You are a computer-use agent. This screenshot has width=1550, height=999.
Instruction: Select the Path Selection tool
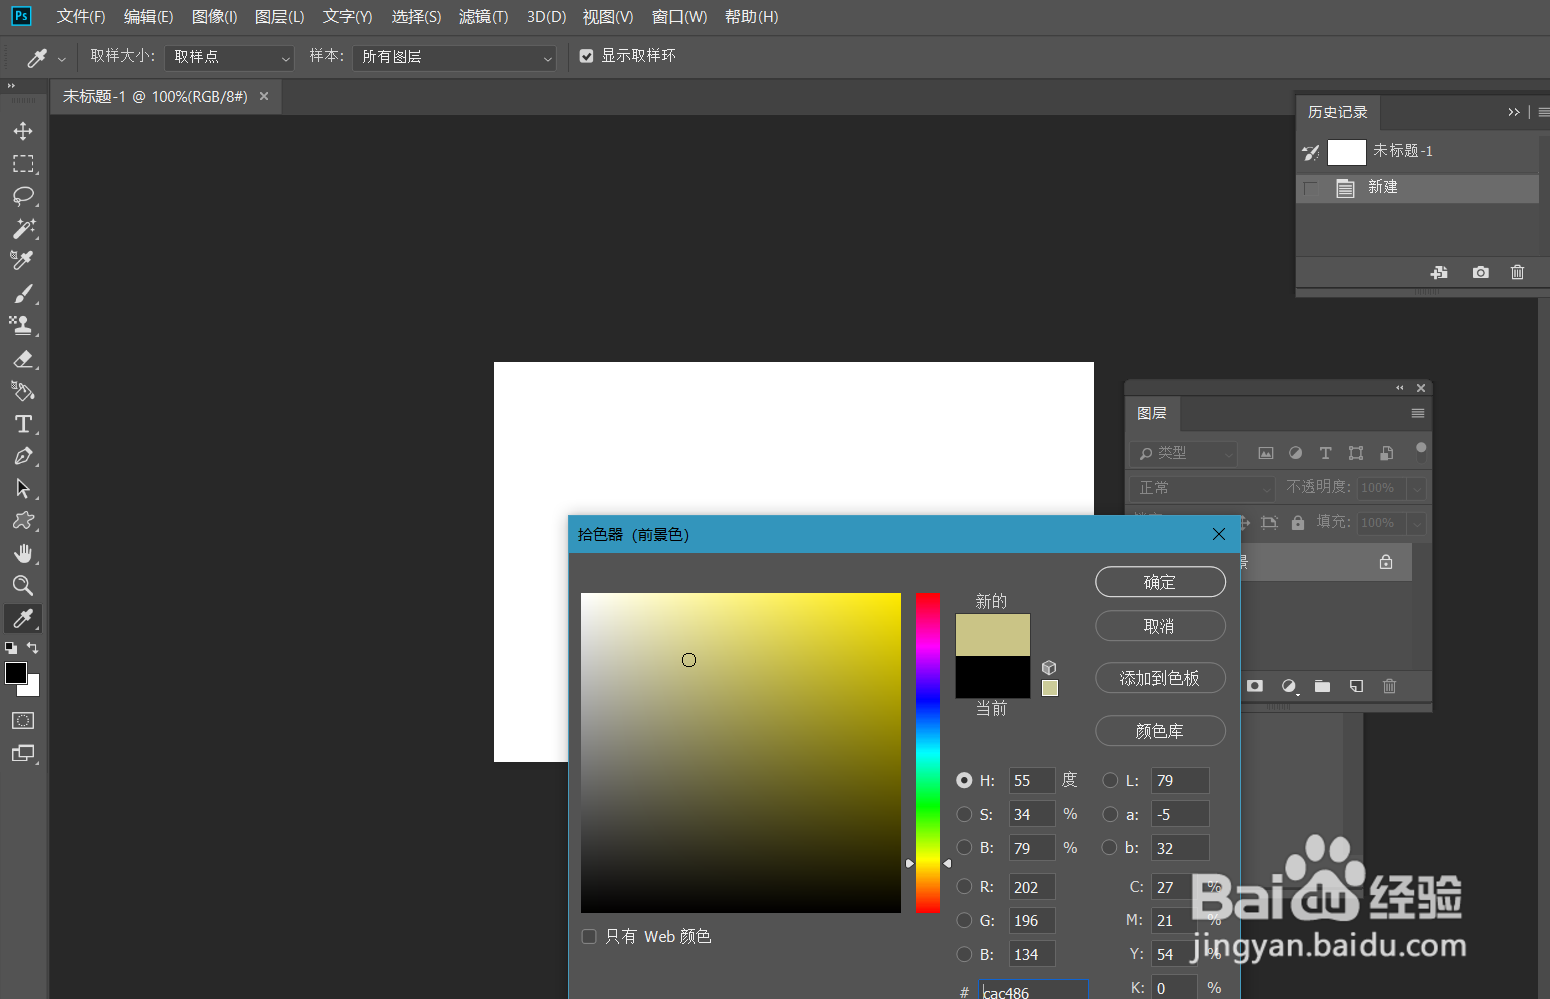pyautogui.click(x=23, y=488)
